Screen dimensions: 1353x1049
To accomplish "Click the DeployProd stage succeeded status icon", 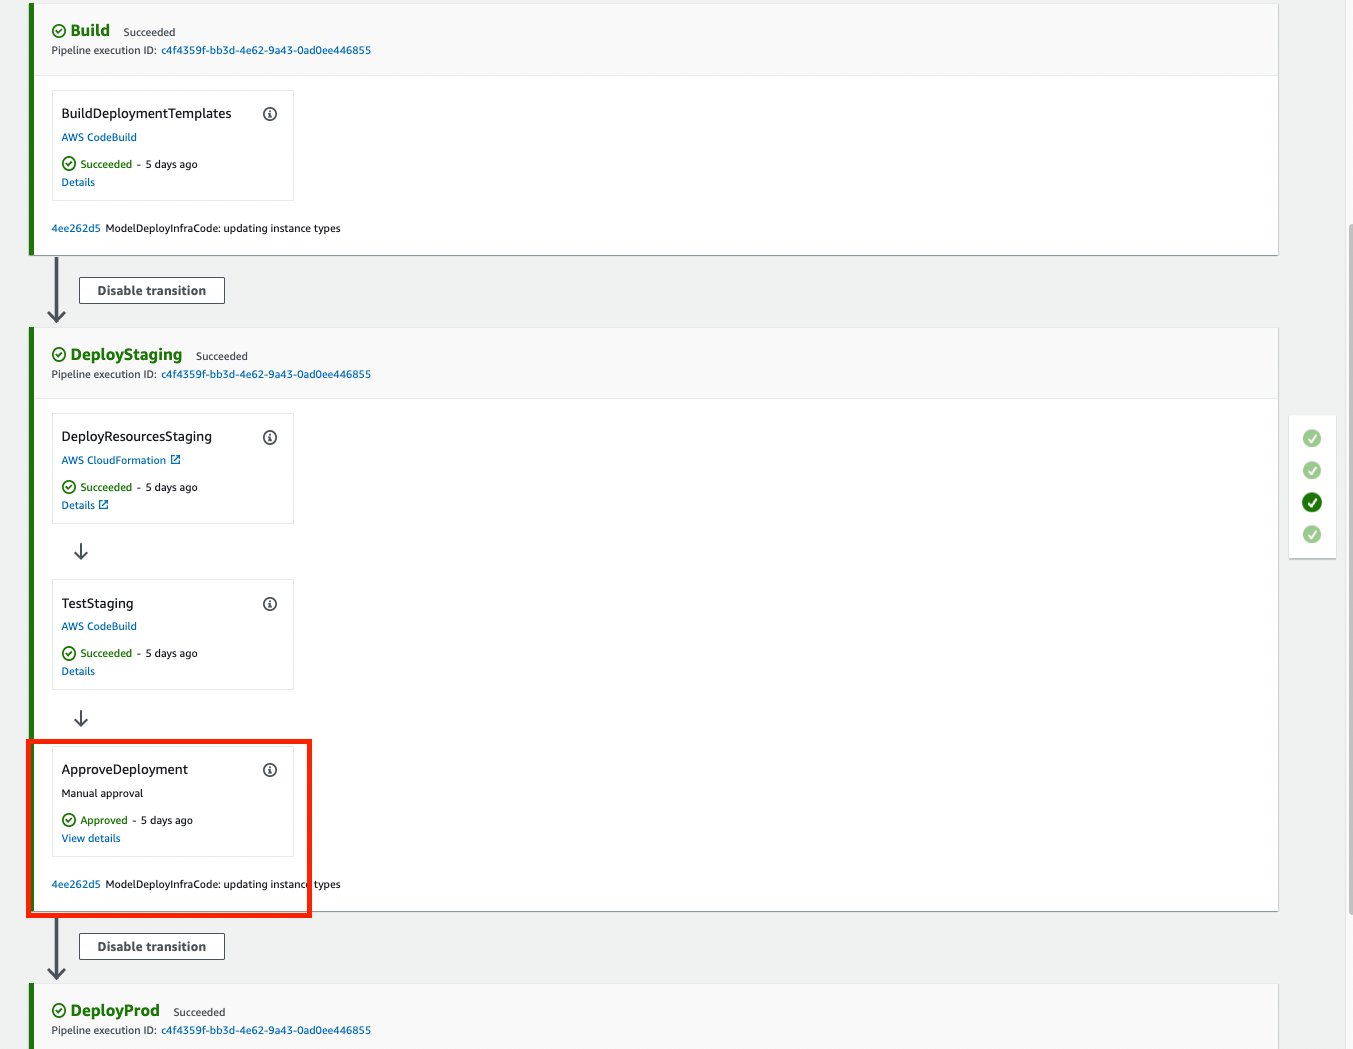I will 59,1011.
